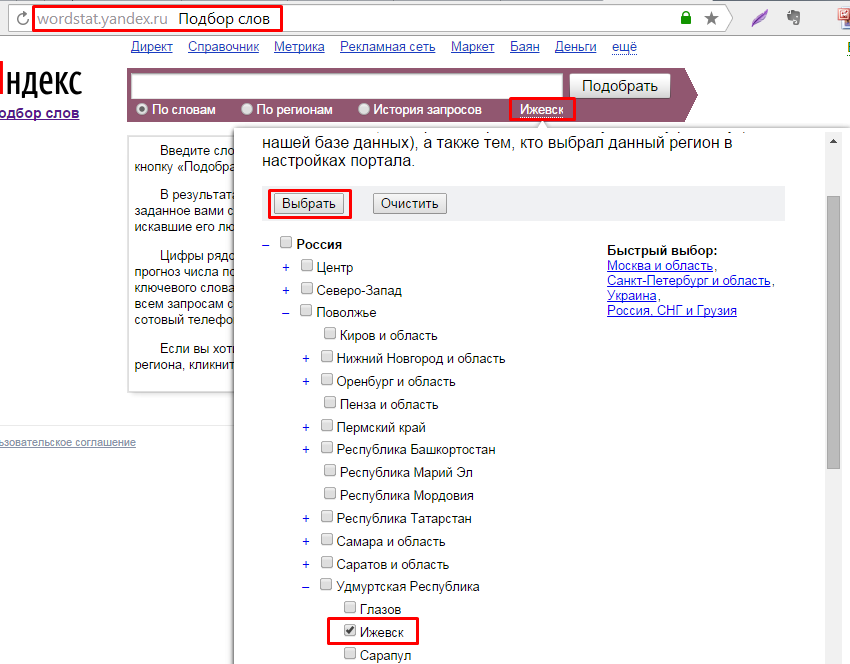Check 'Киров и область' checkbox
The image size is (850, 664).
330,333
